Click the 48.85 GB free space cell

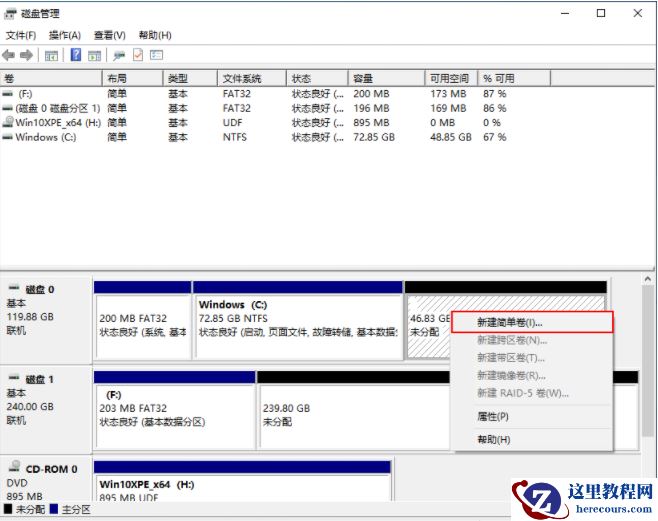[451, 137]
